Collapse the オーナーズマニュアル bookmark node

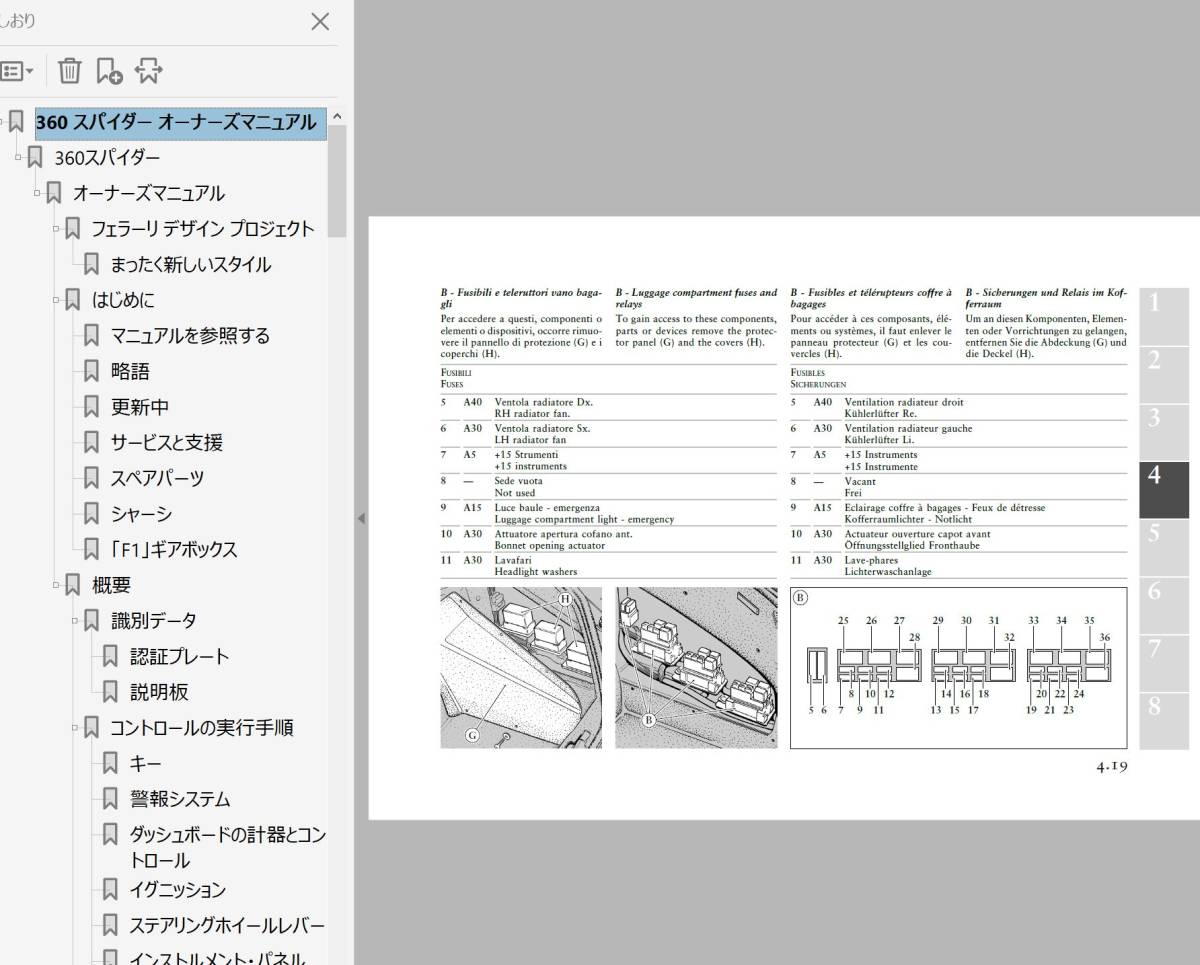37,193
